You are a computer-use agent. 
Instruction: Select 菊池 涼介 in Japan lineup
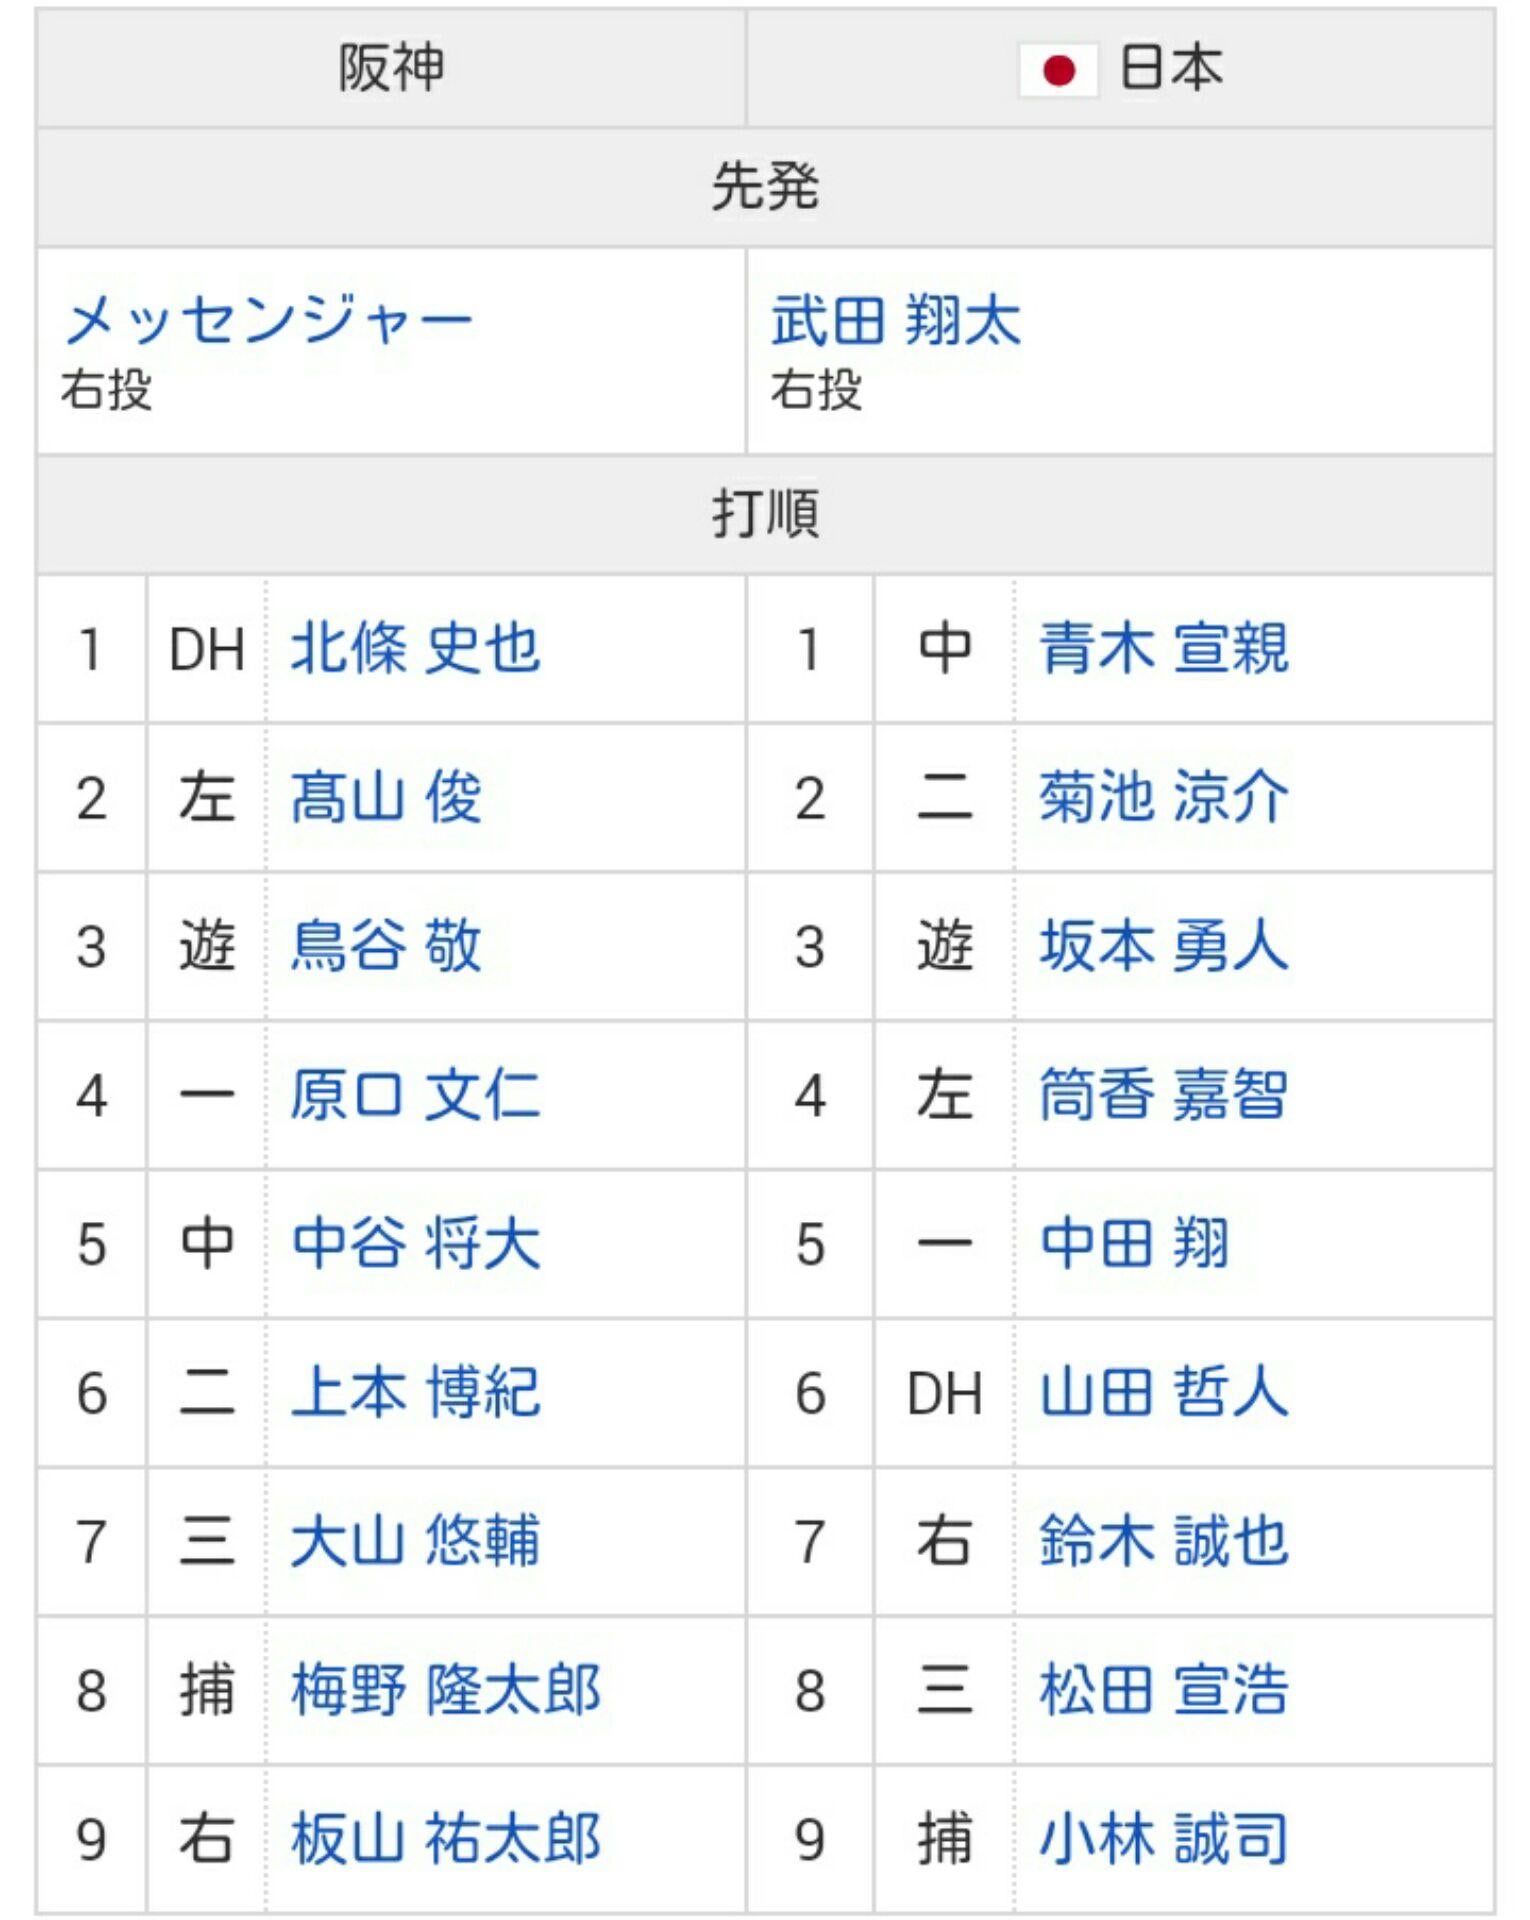coord(1164,797)
